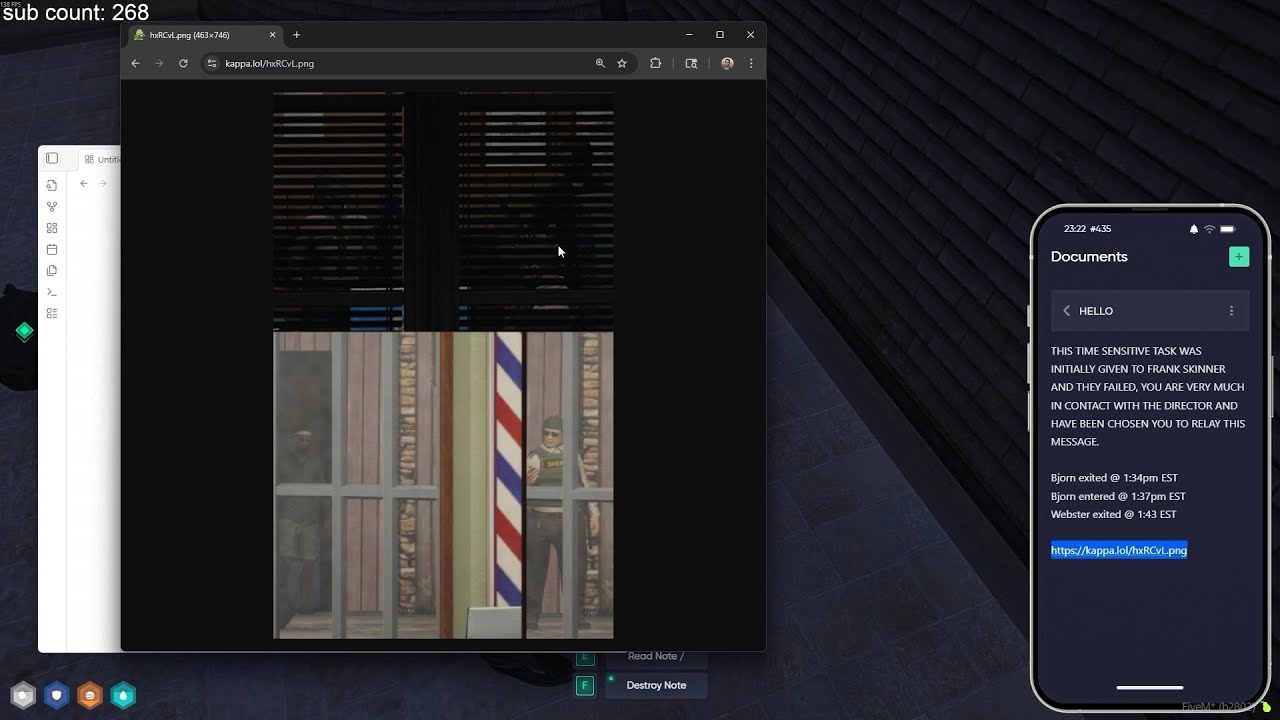Viewport: 1280px width, 720px height.
Task: Go back in the Chrome browser
Action: (135, 63)
